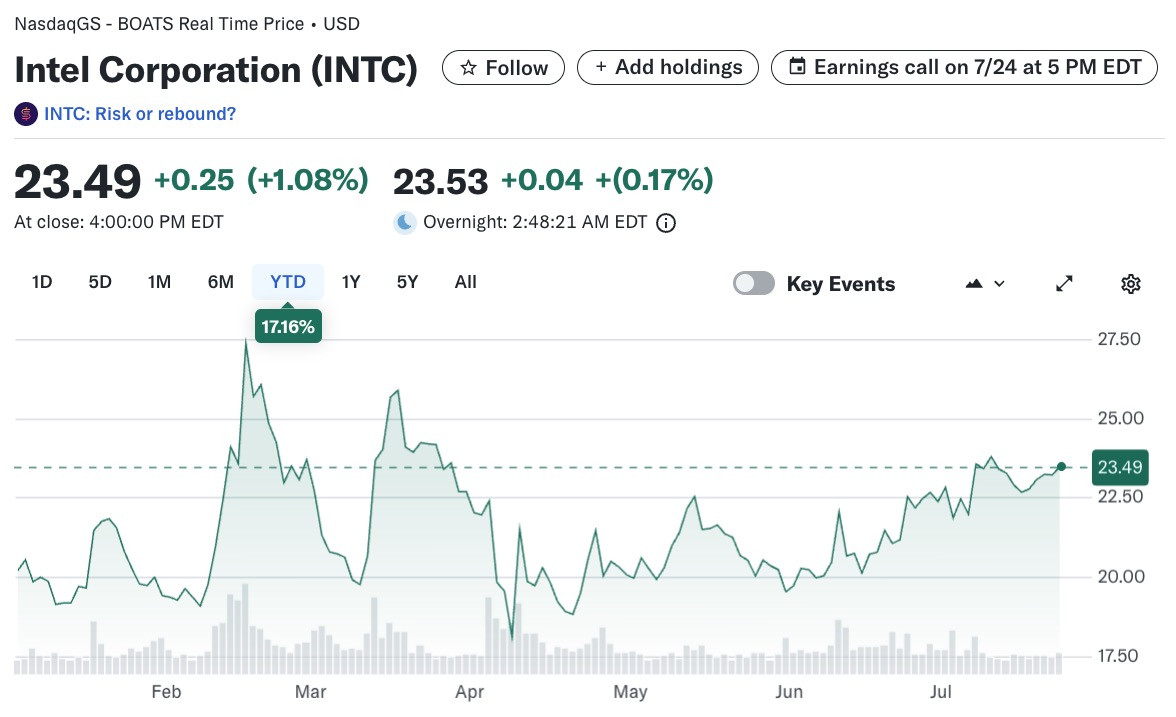Image resolution: width=1176 pixels, height=717 pixels.
Task: Click the Jul x-axis label
Action: click(940, 692)
